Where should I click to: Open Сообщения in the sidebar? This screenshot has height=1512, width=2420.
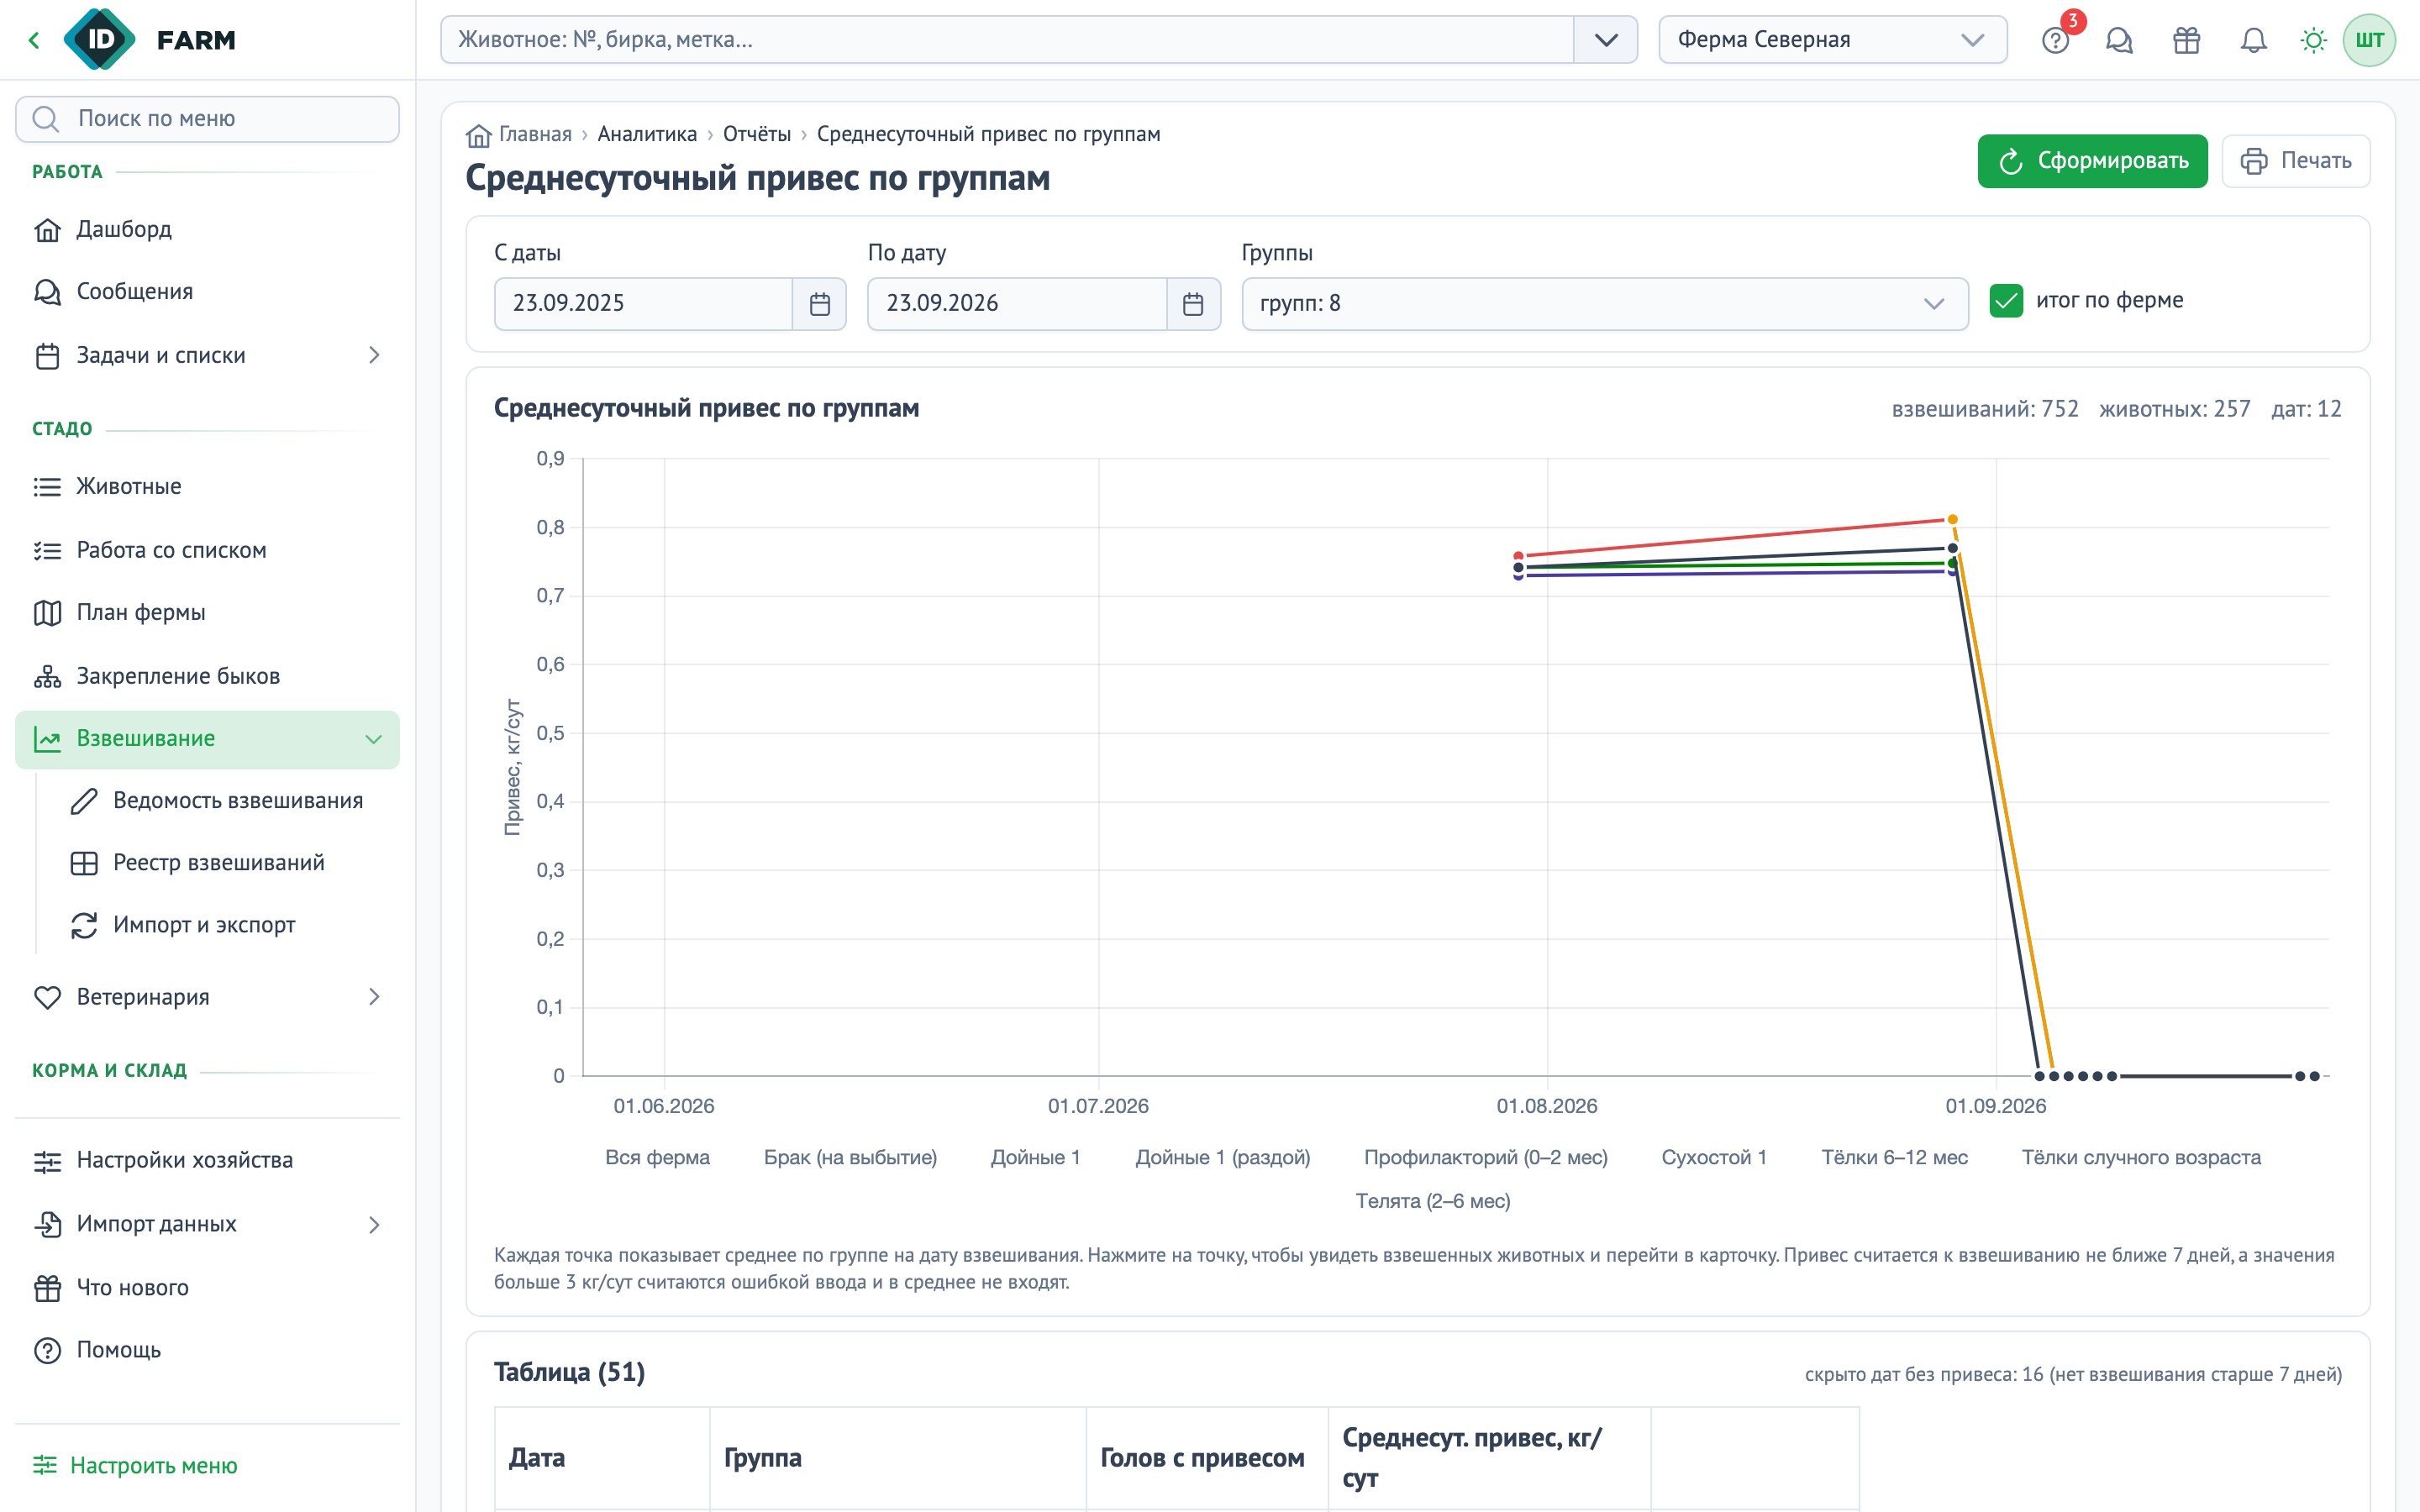pyautogui.click(x=207, y=291)
